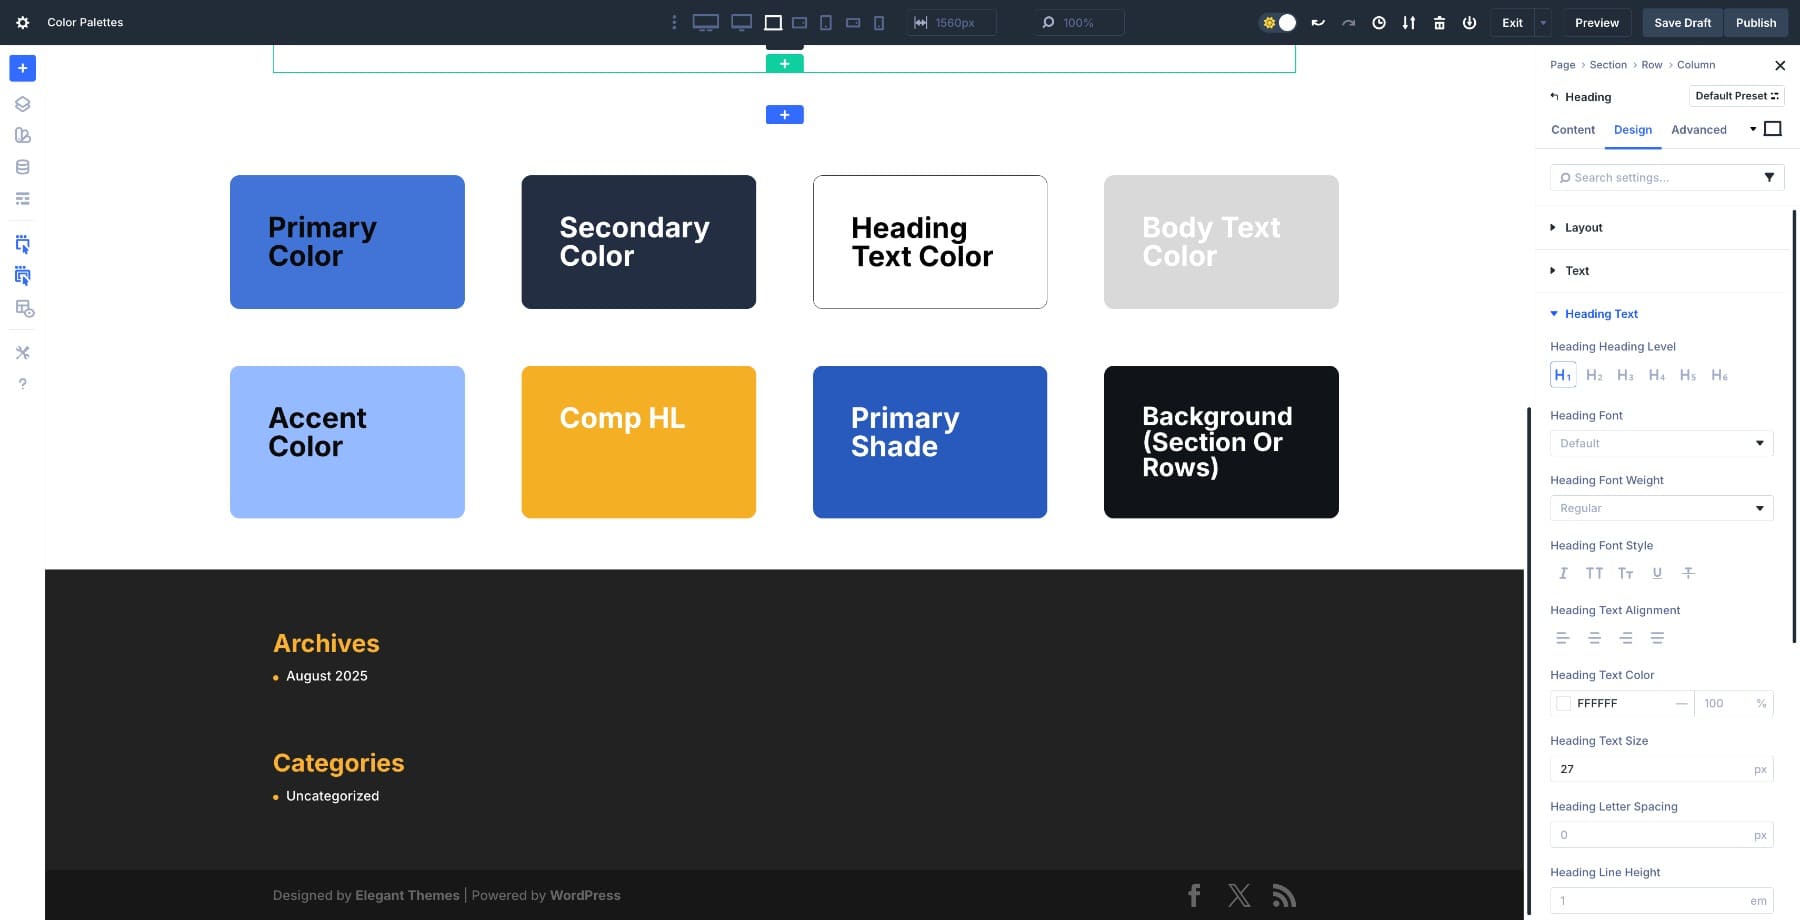
Task: Select Heading Level H3
Action: pyautogui.click(x=1625, y=375)
